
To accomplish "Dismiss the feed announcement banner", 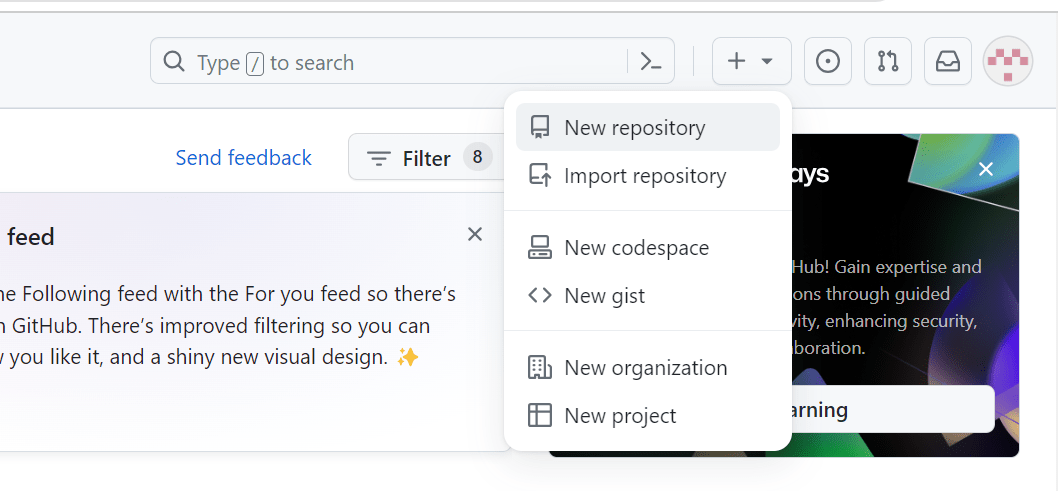I will pyautogui.click(x=475, y=234).
